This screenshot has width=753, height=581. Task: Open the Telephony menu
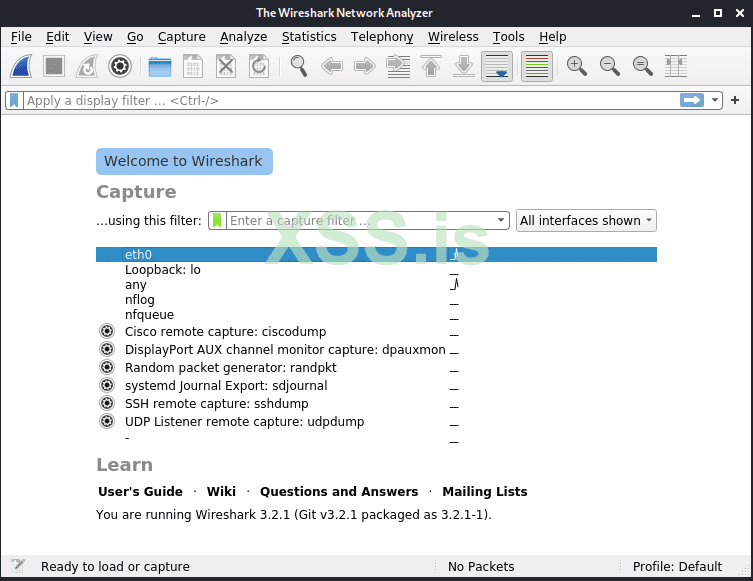[382, 37]
